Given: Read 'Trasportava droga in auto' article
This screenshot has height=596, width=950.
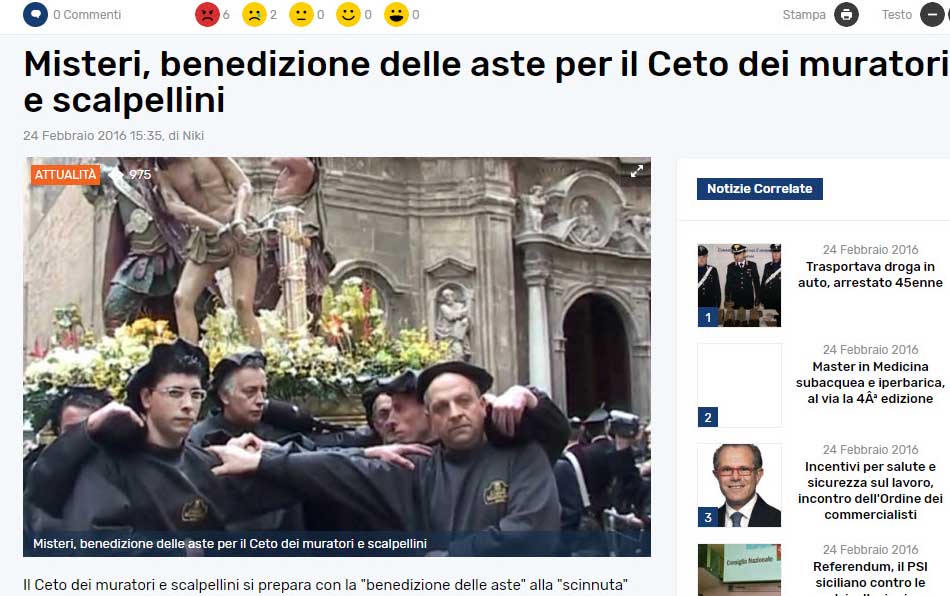Looking at the screenshot, I should point(870,274).
